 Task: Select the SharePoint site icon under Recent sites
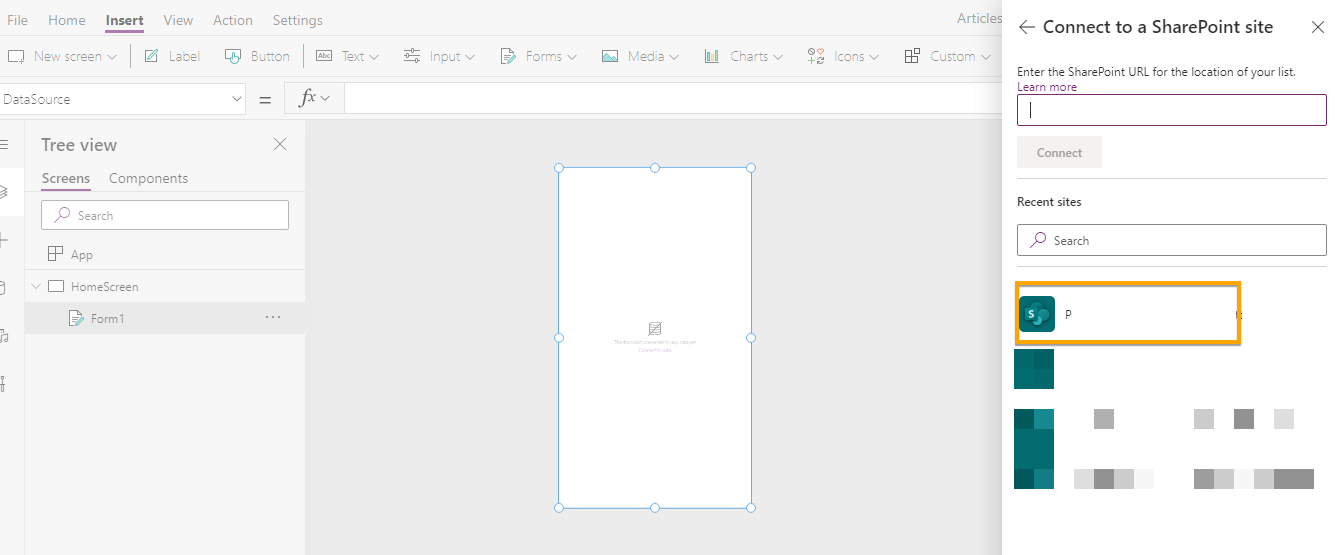[1037, 314]
